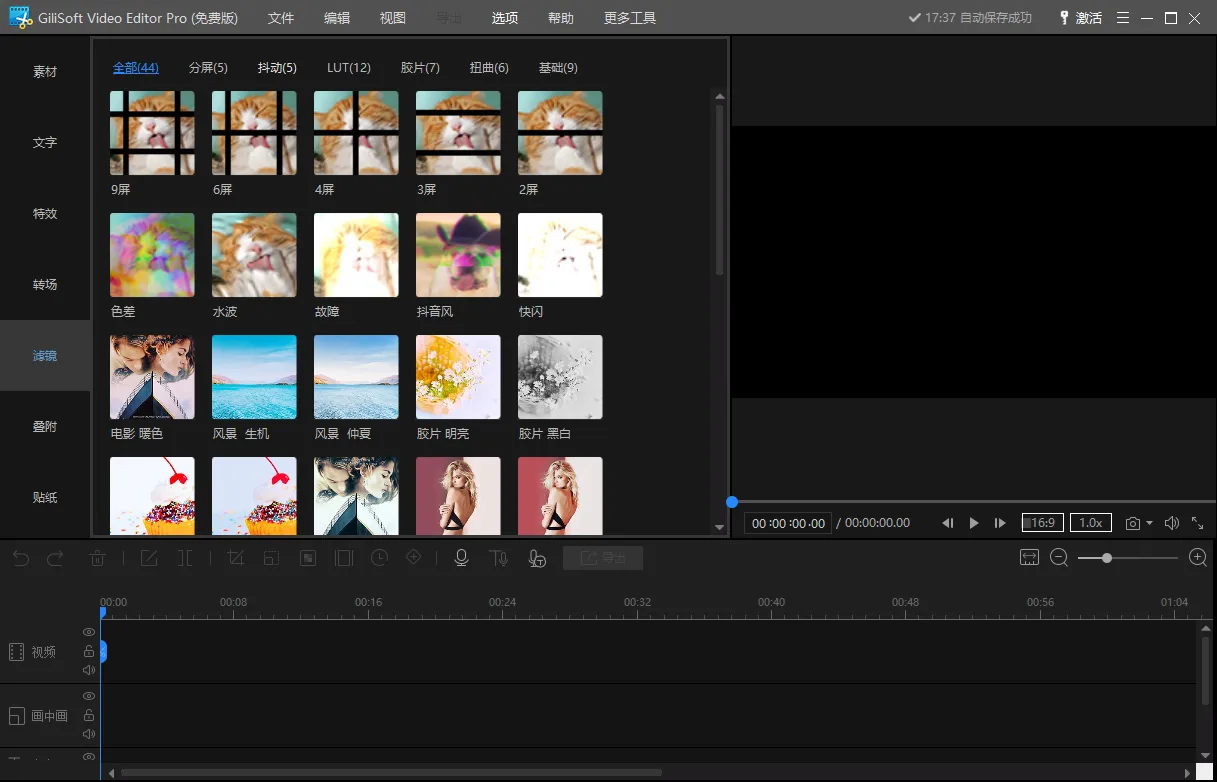Zoom out the timeline with minus magnifier
The width and height of the screenshot is (1217, 782).
[1059, 558]
